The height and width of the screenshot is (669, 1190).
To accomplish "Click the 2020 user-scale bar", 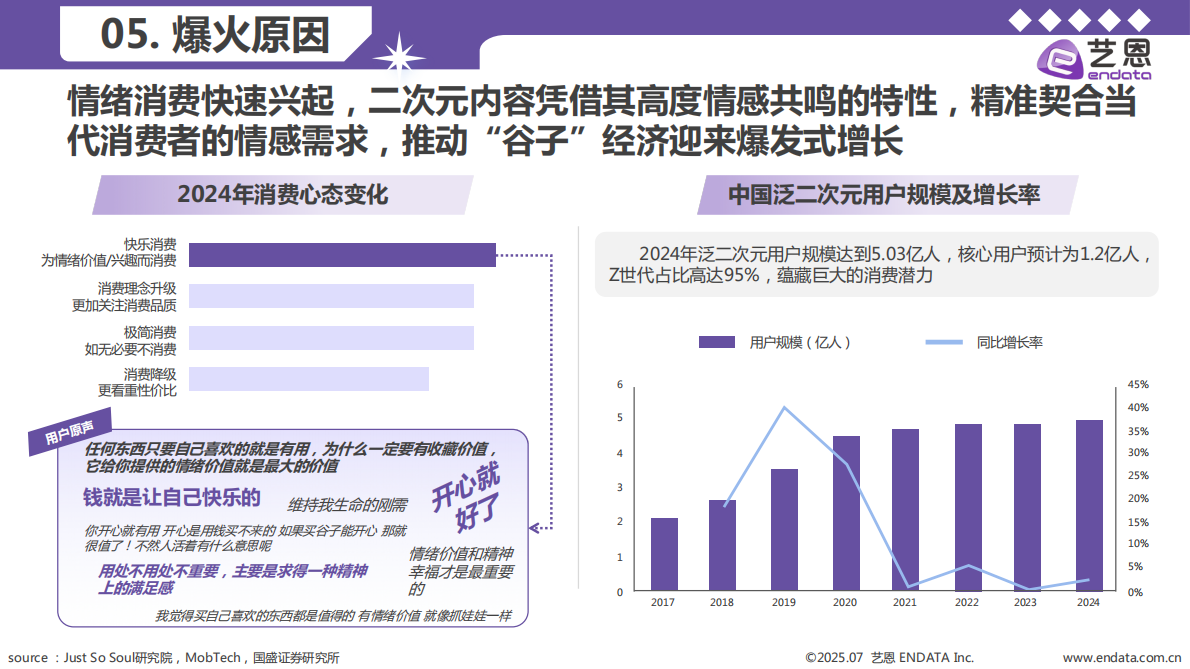I will coord(846,514).
